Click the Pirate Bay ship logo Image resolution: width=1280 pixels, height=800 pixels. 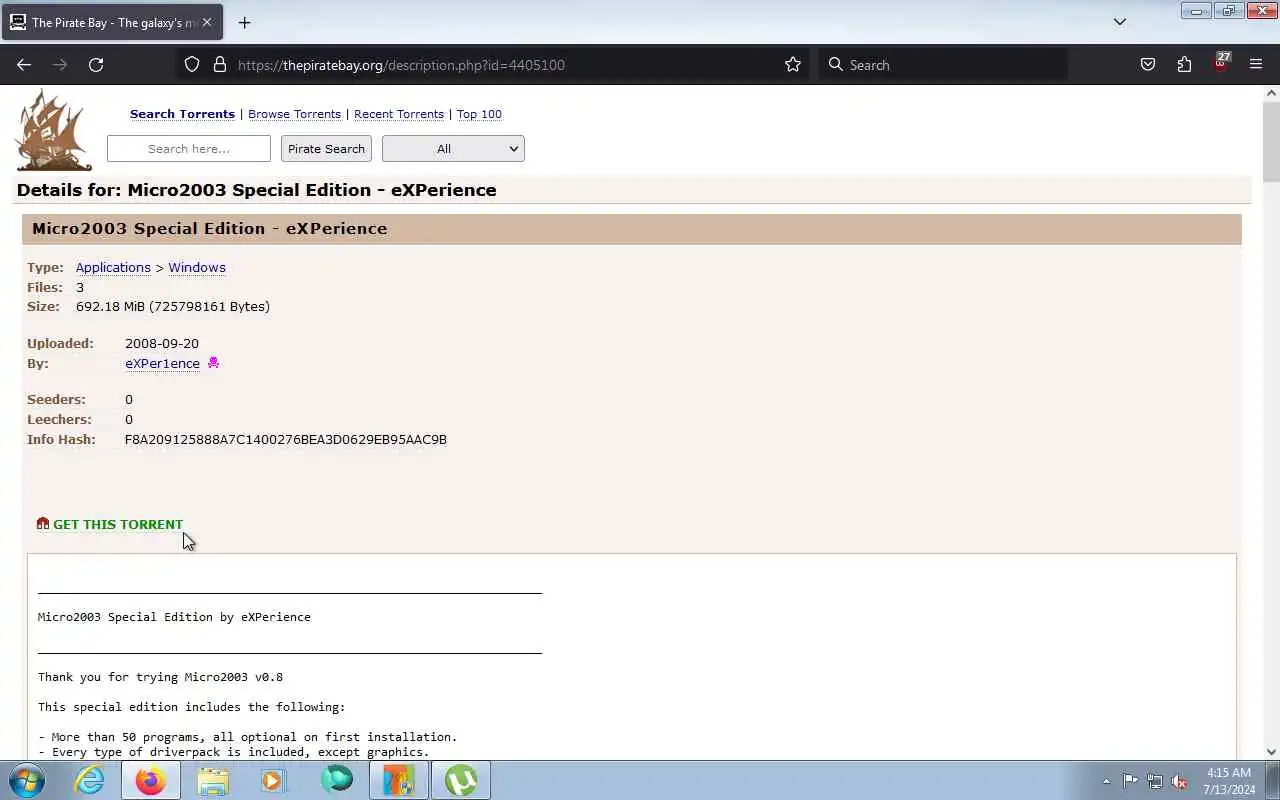[x=54, y=131]
